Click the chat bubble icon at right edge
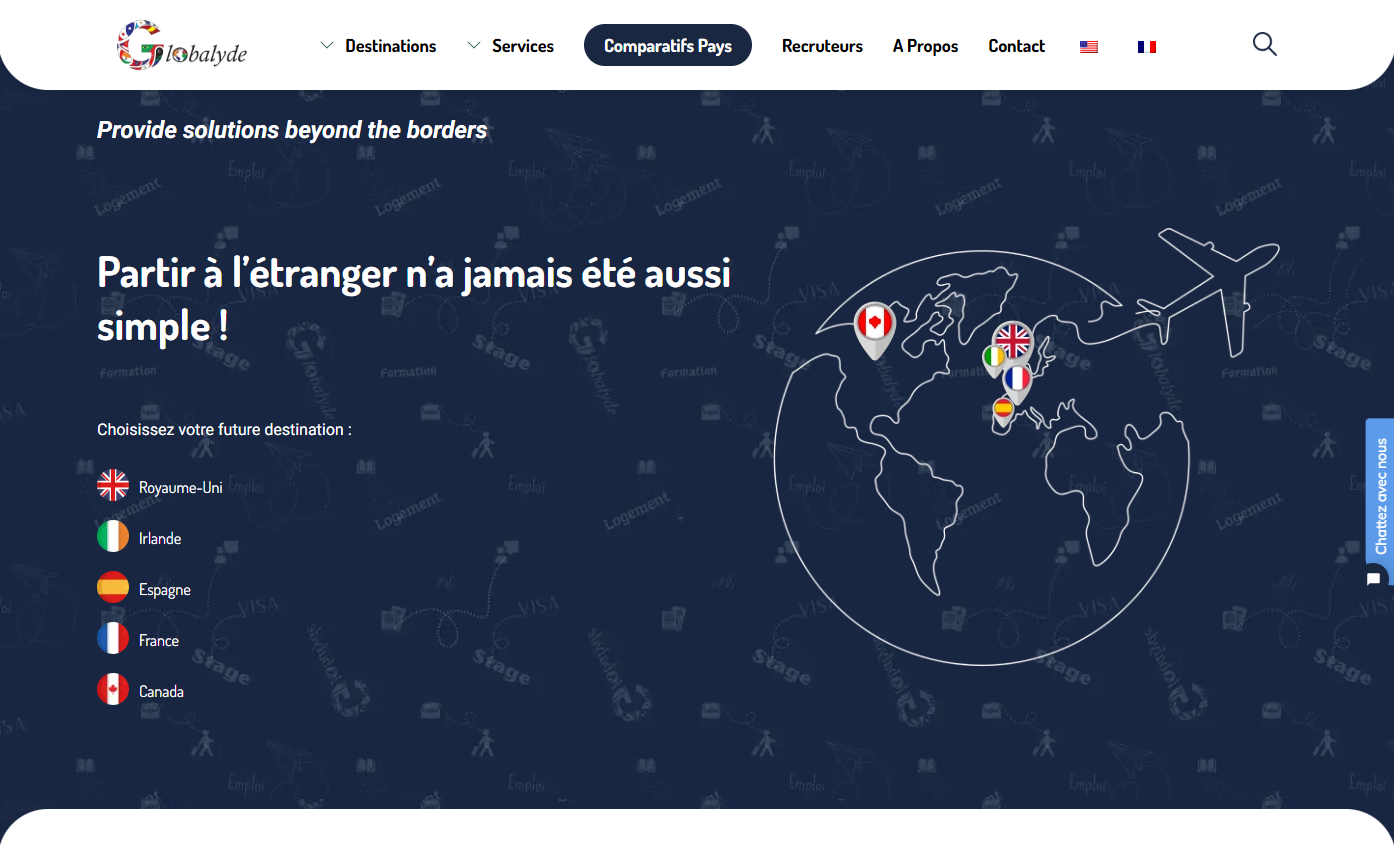1394x863 pixels. point(1374,579)
